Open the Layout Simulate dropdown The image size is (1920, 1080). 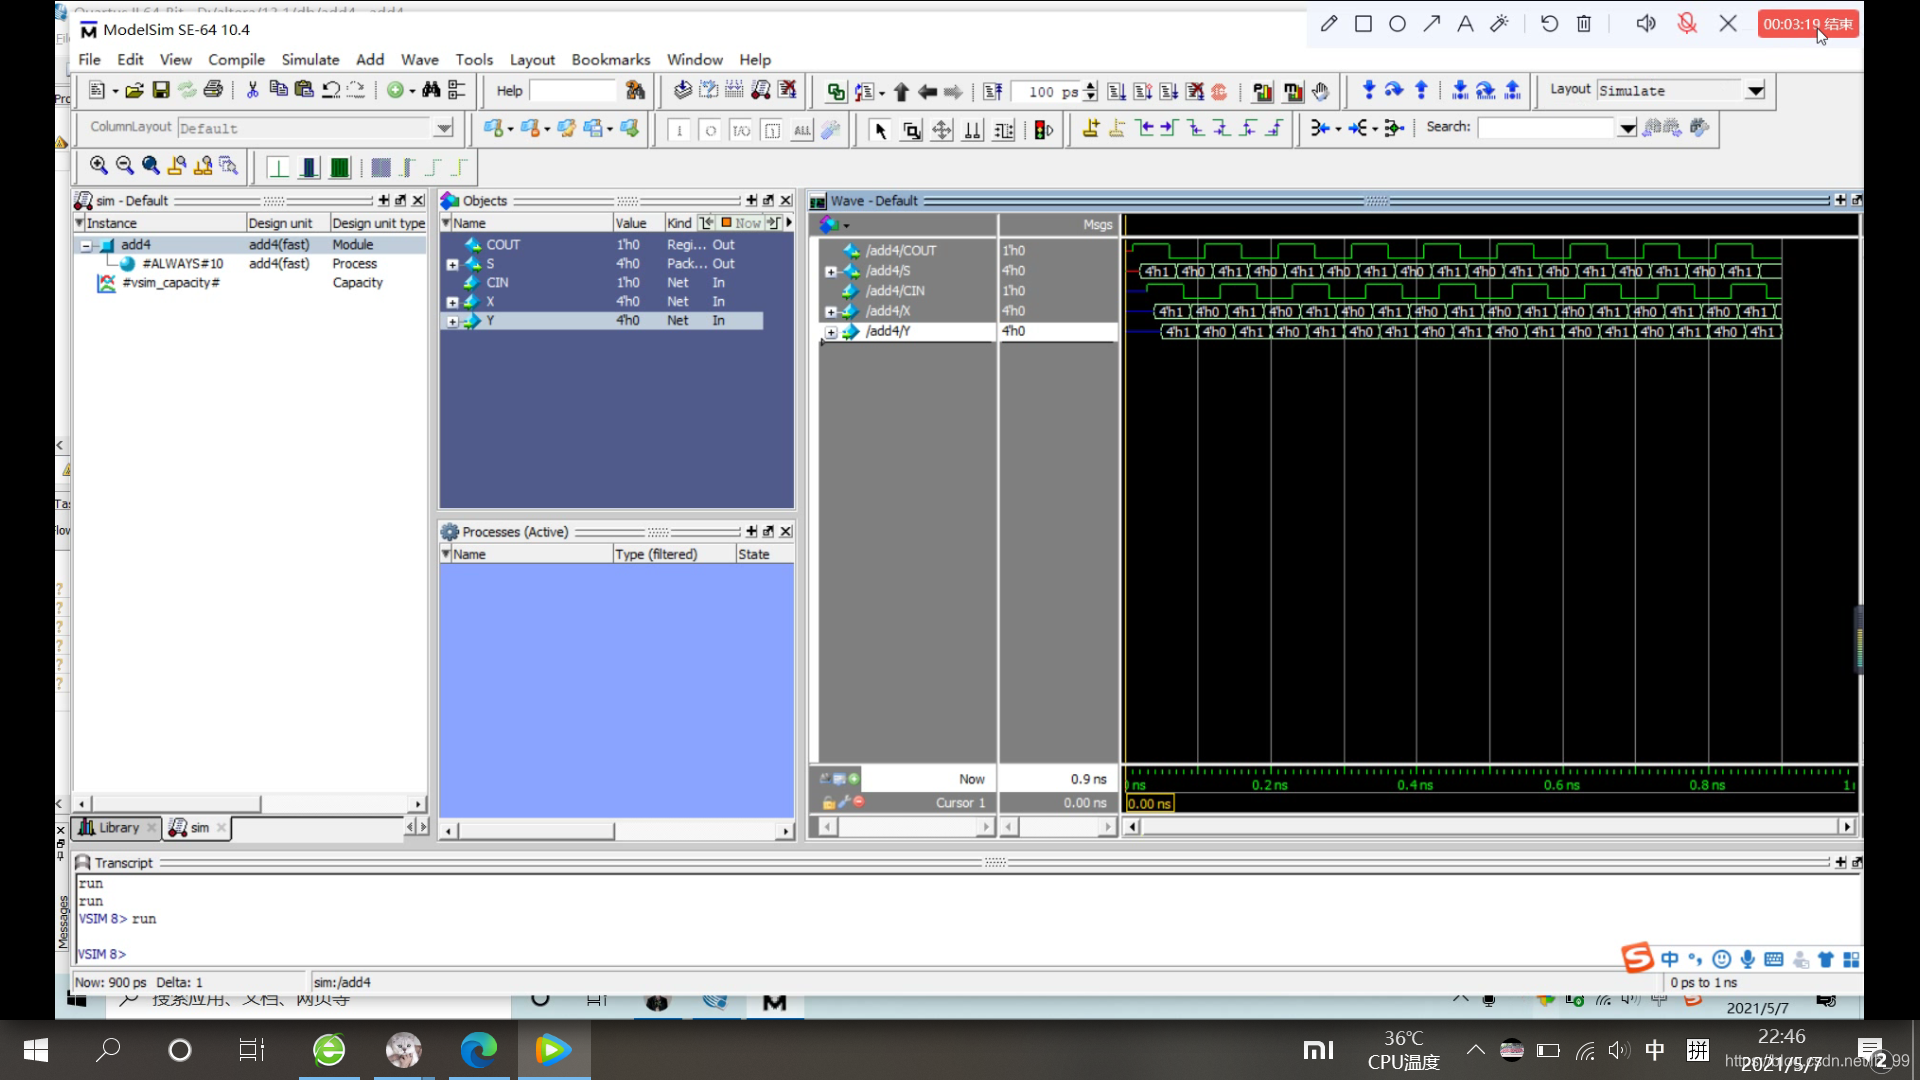[x=1757, y=90]
